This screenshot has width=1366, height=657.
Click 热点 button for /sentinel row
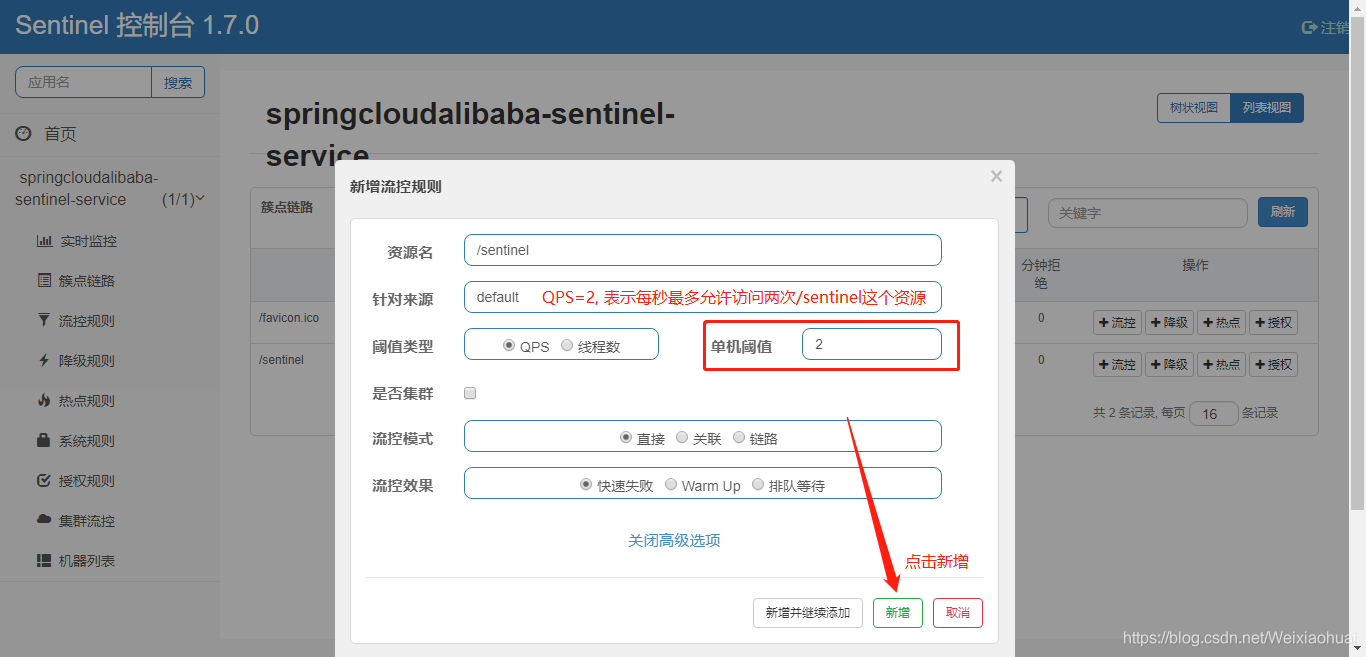[x=1221, y=364]
